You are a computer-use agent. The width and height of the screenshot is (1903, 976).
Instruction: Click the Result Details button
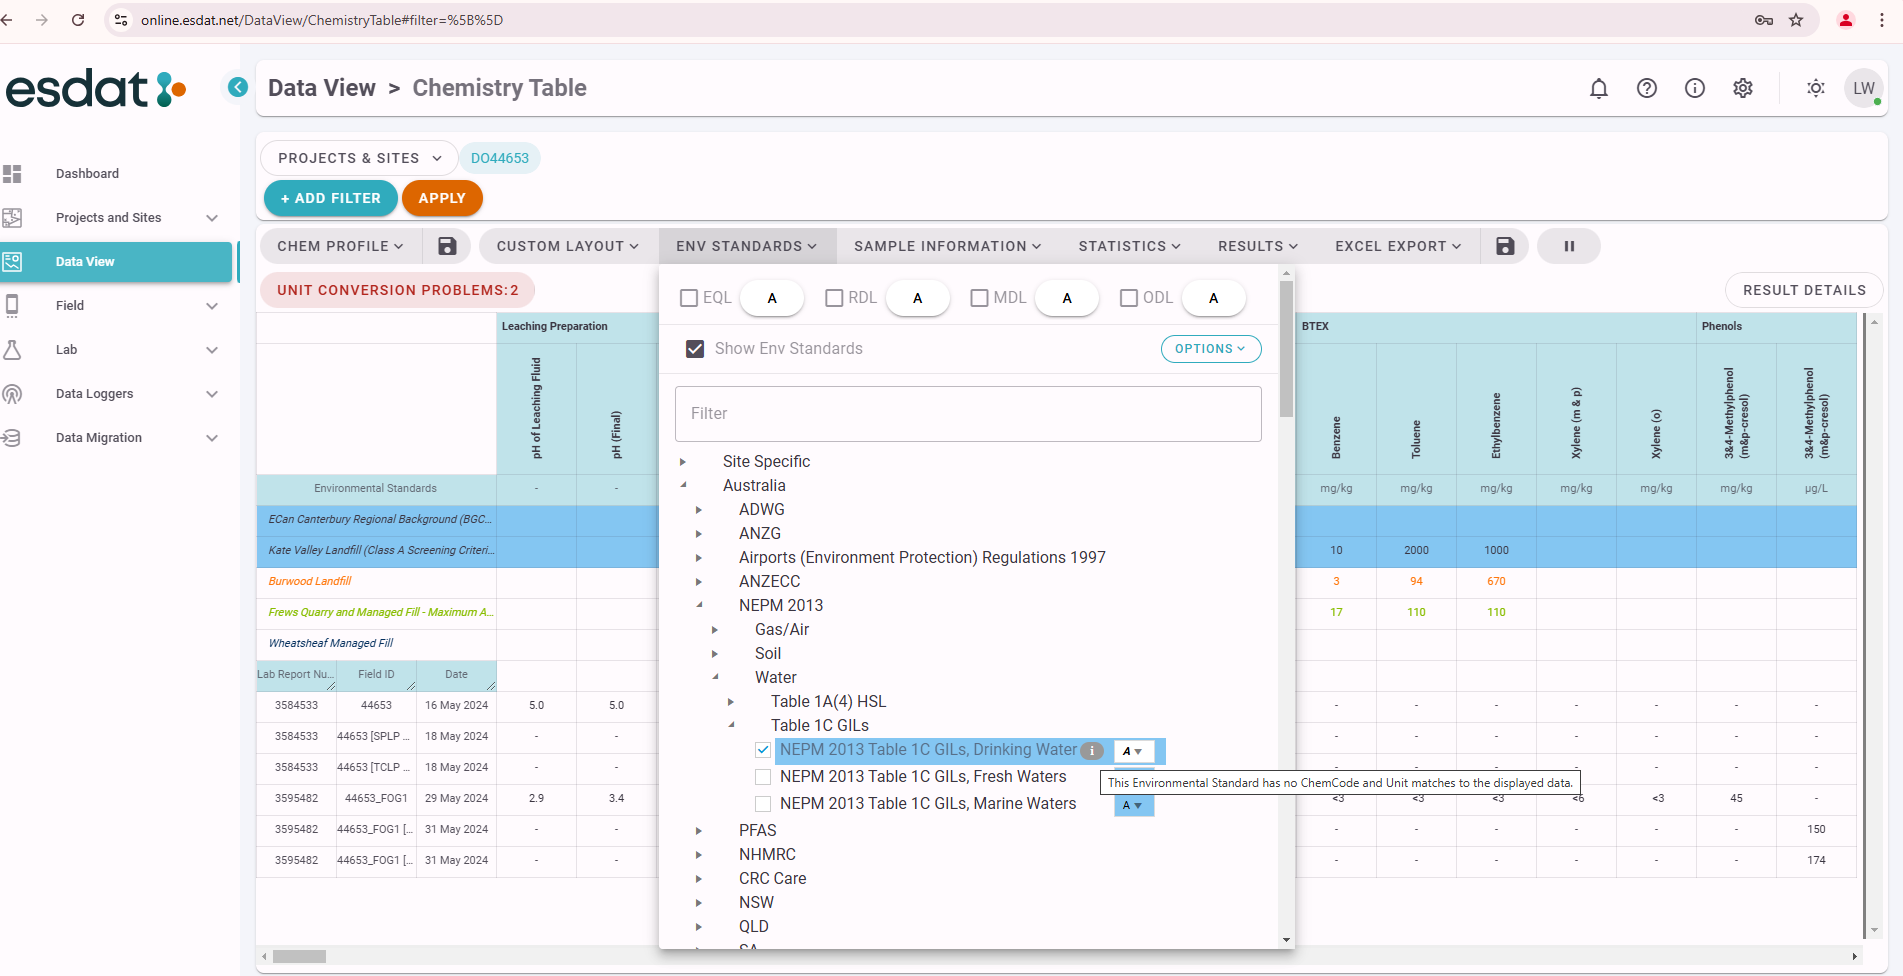point(1803,290)
